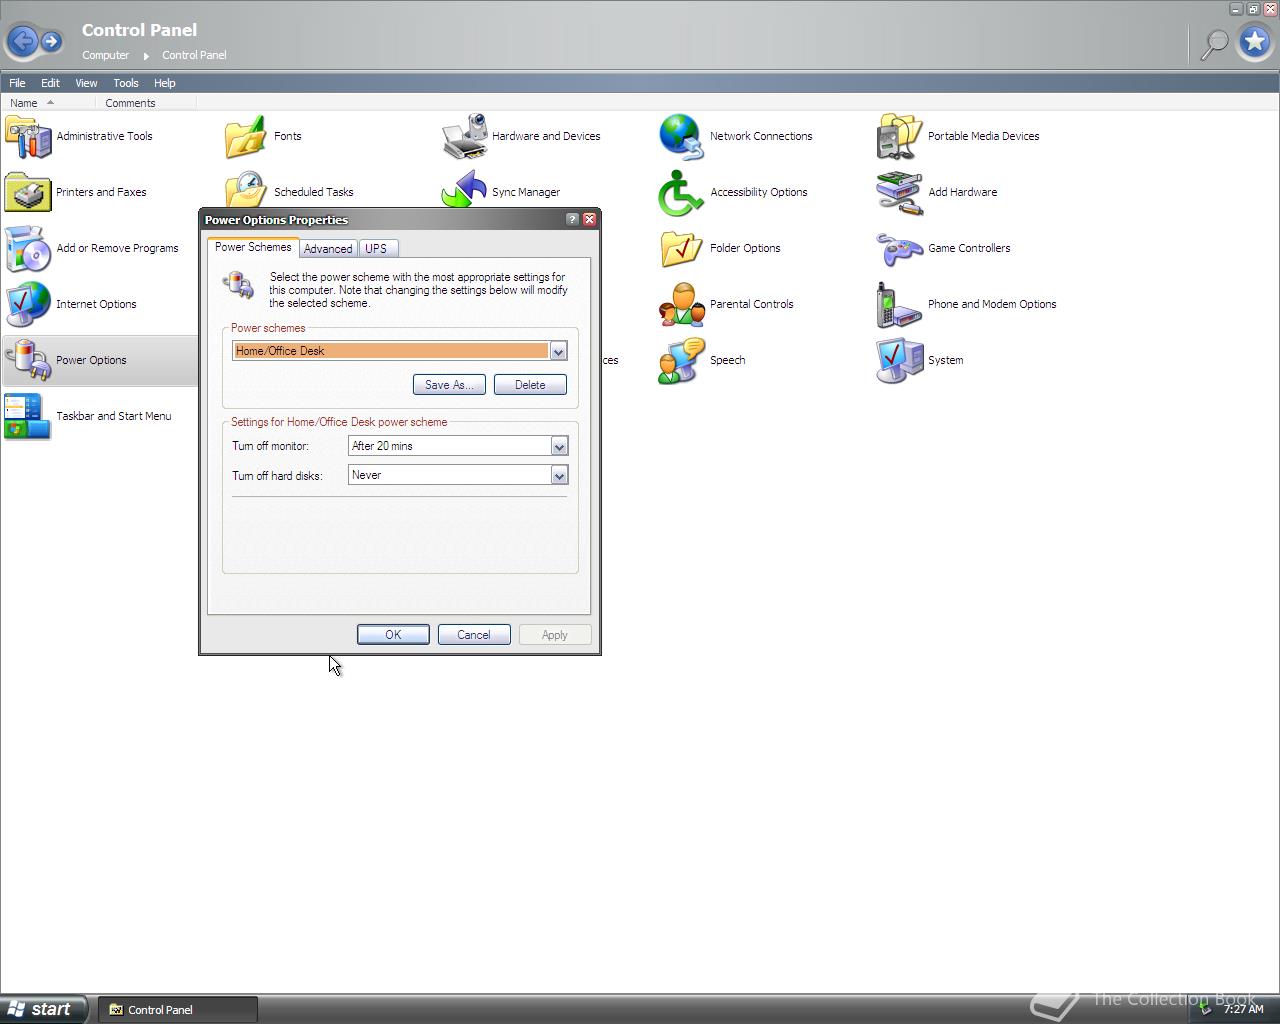
Task: Open the Help menu
Action: (164, 83)
